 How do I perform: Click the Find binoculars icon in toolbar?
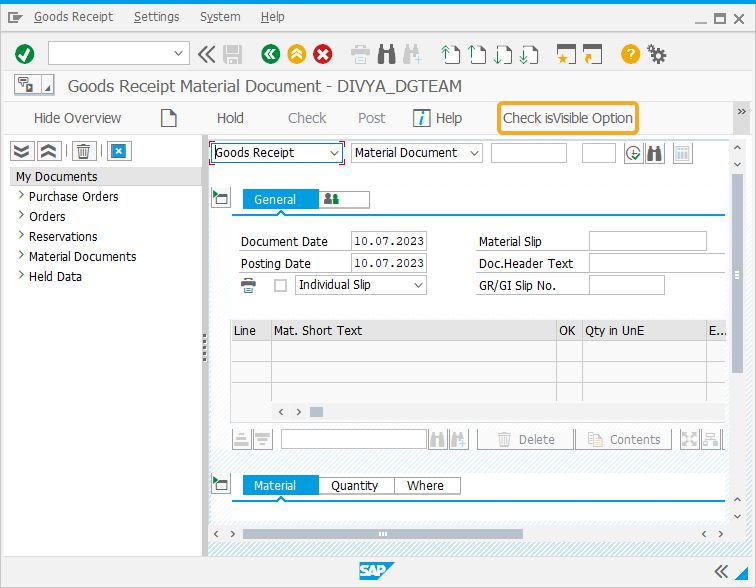coord(386,54)
